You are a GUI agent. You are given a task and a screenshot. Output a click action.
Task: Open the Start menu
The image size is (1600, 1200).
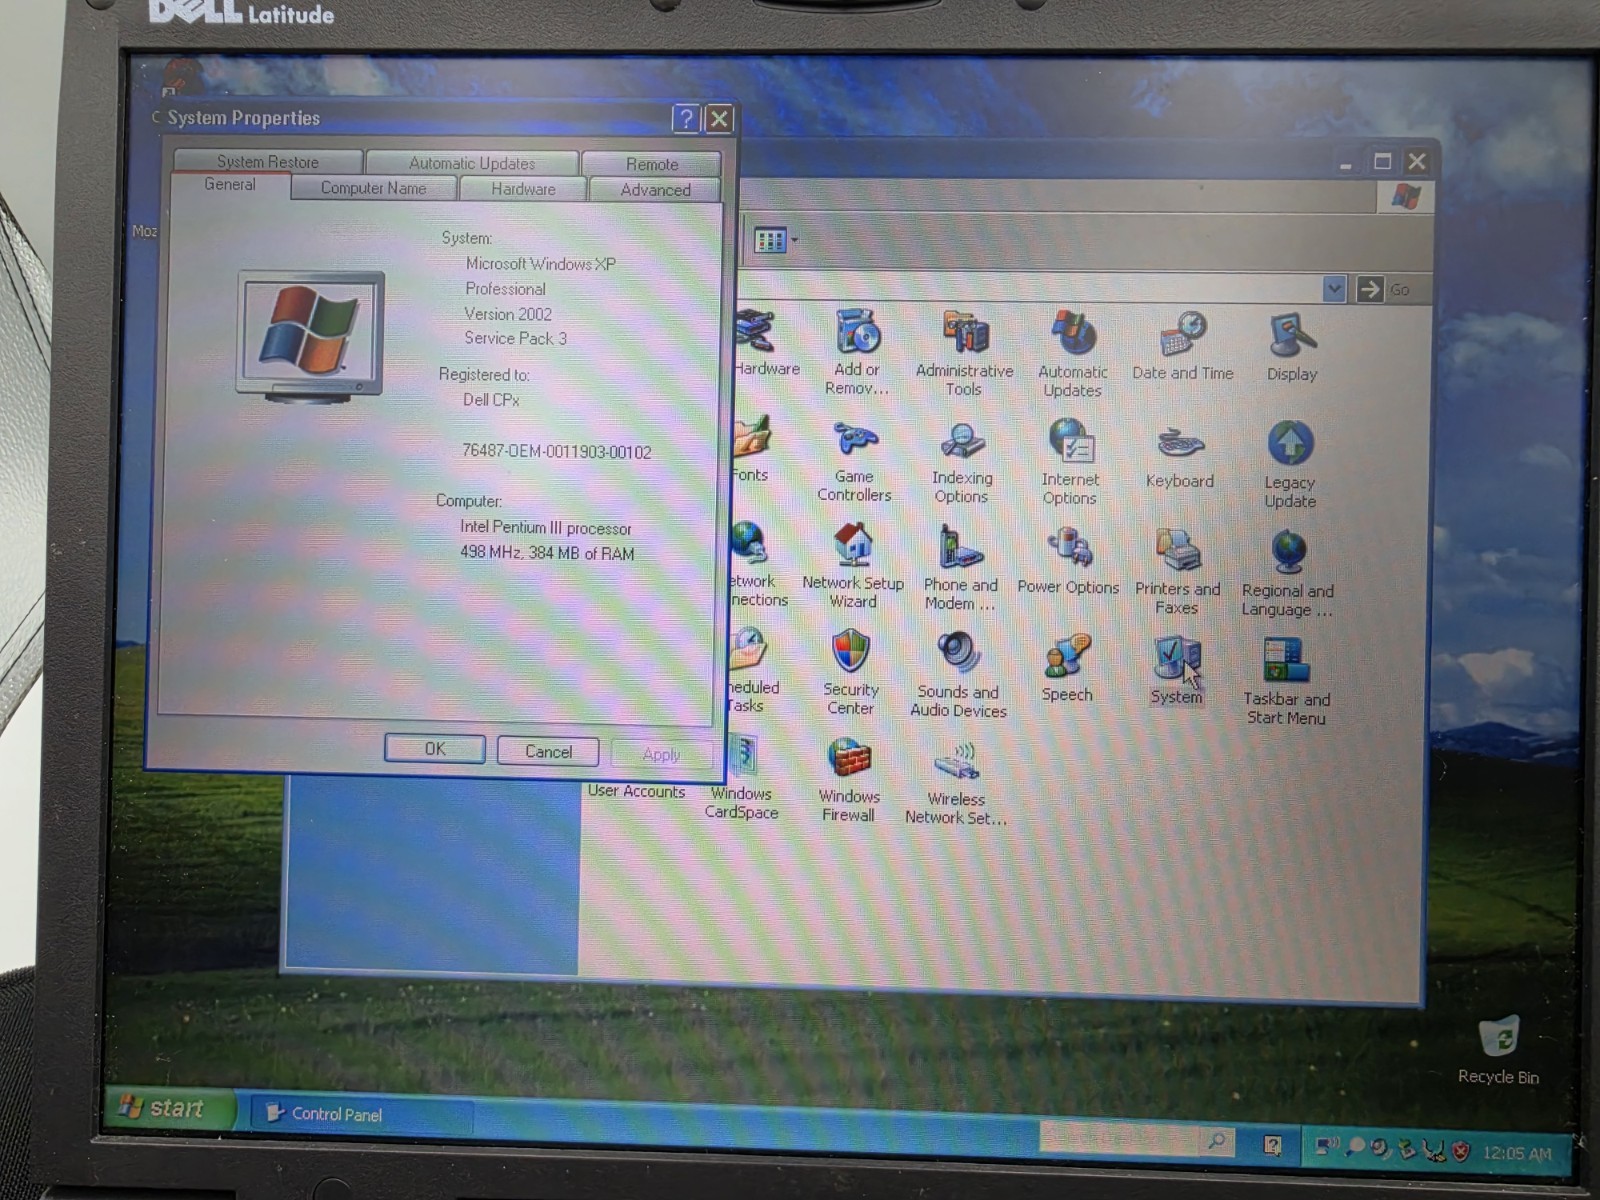(x=168, y=1108)
